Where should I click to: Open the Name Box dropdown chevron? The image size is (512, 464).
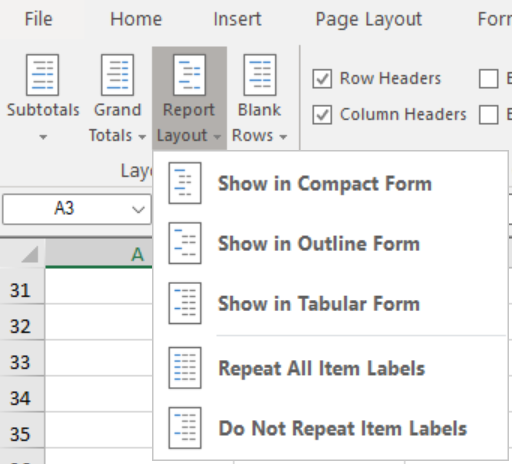pos(138,209)
